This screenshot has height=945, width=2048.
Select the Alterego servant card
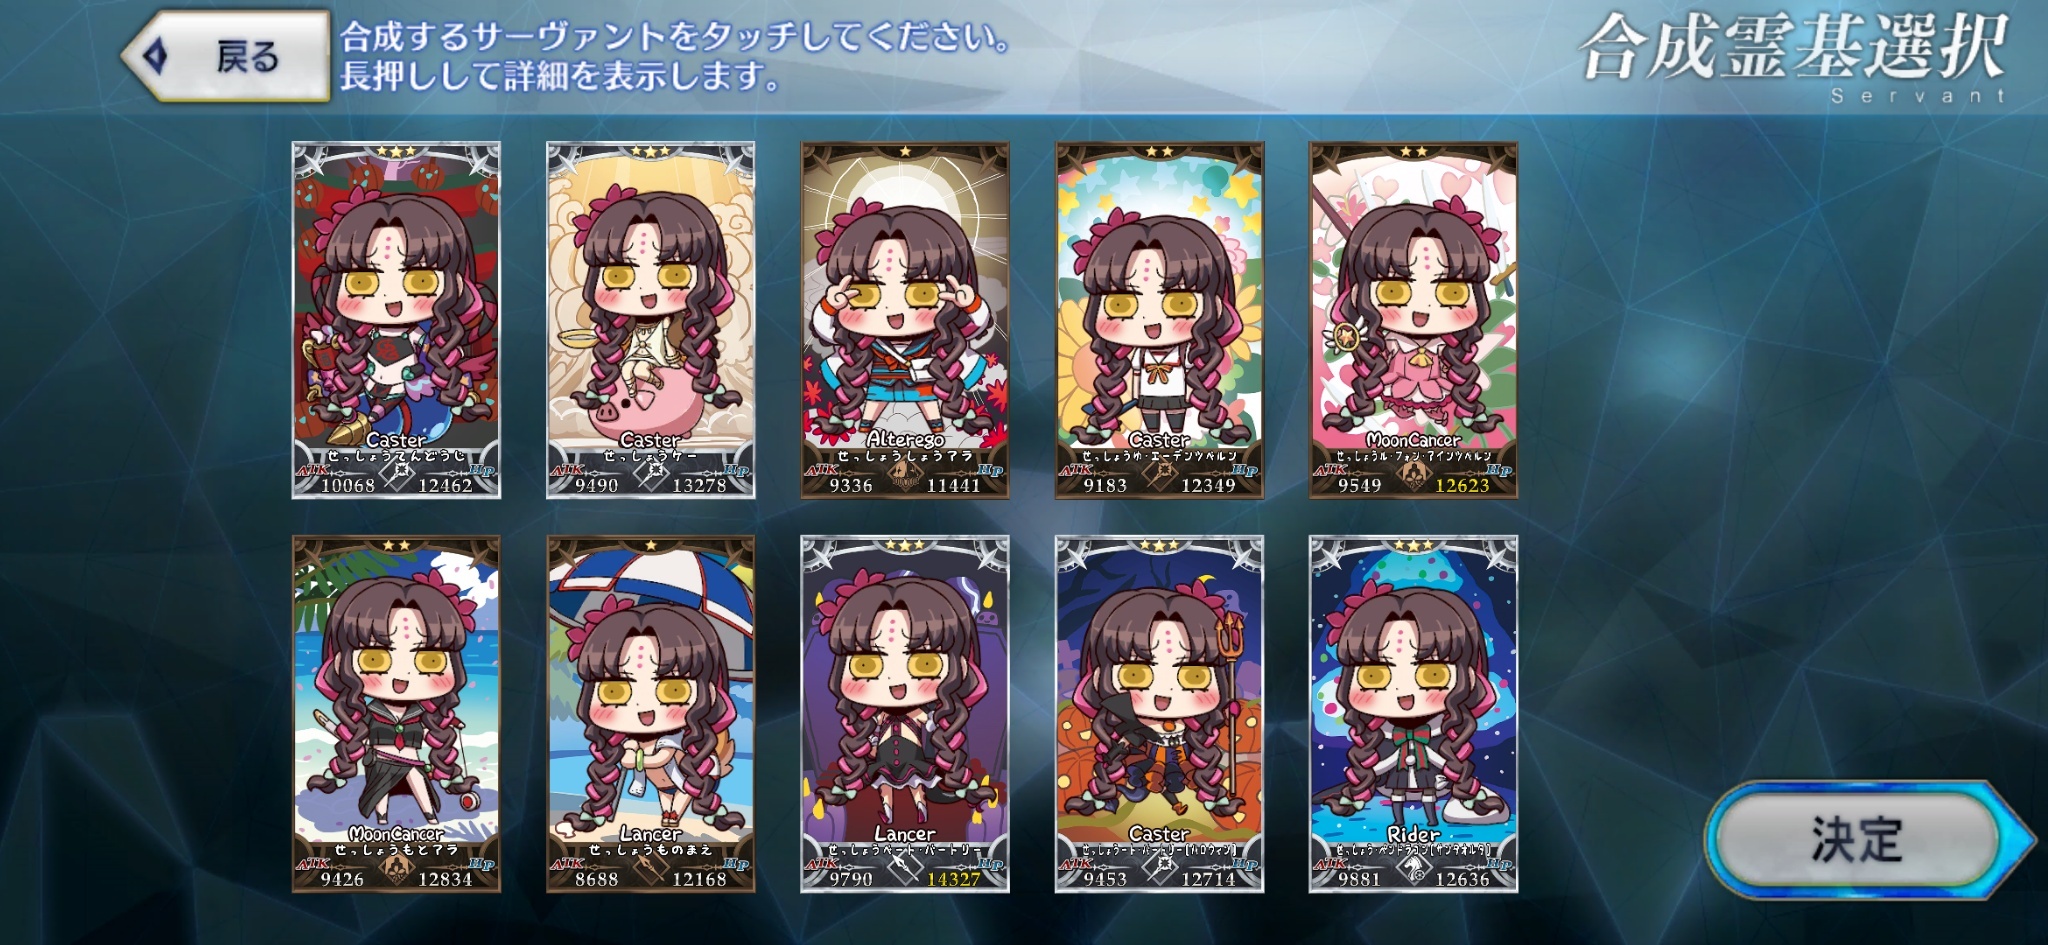click(905, 320)
